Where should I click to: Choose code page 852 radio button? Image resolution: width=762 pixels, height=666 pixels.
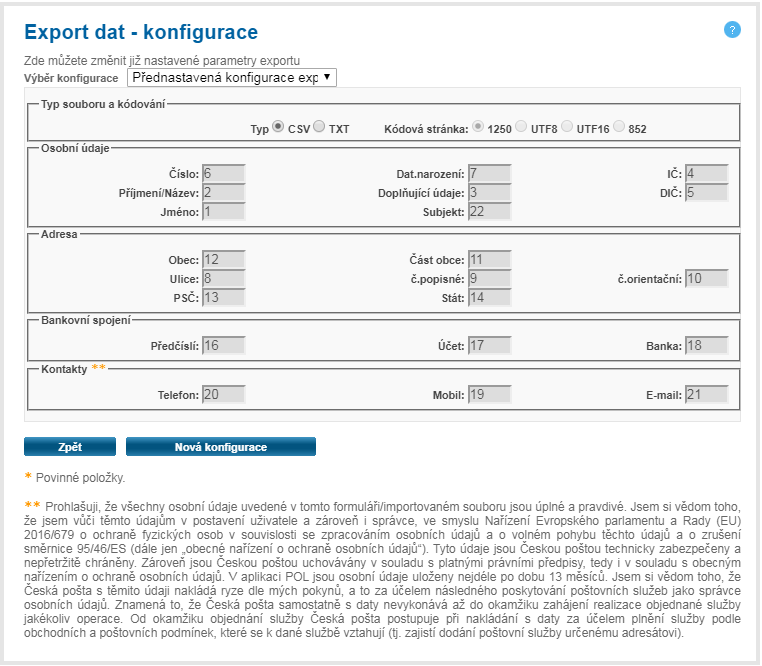point(619,127)
